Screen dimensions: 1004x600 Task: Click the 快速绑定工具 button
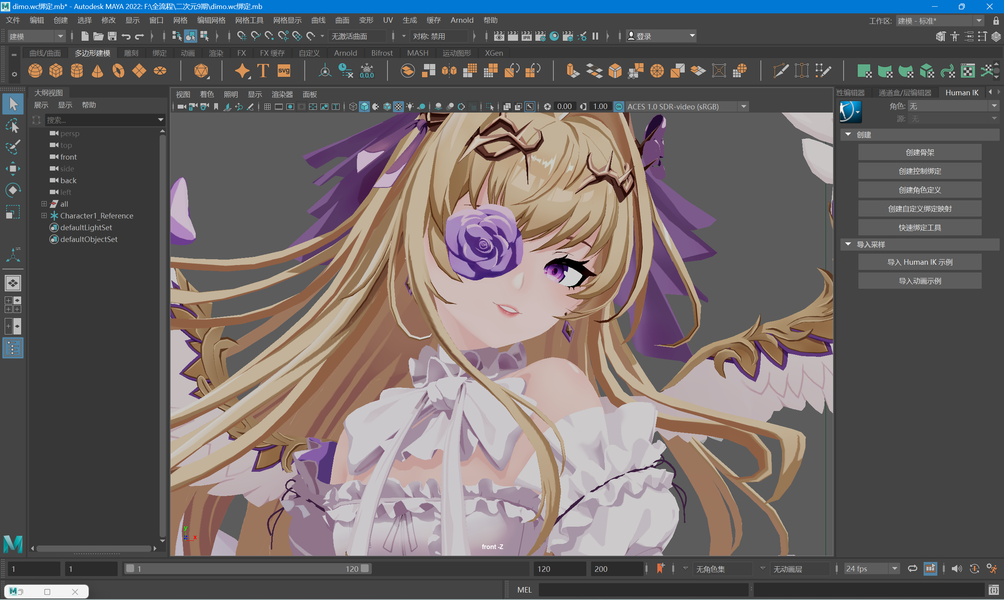pos(919,227)
